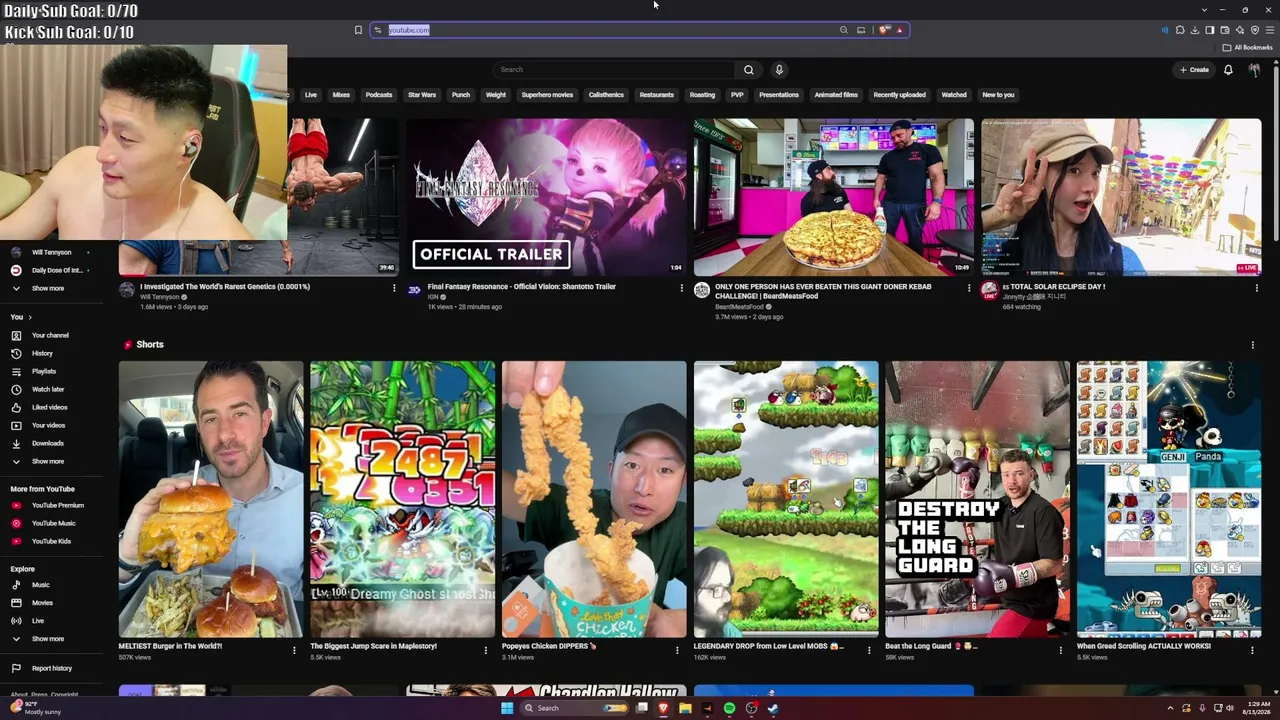The width and height of the screenshot is (1280, 720).
Task: Open options menu for Doner Kebab Challenge video
Action: click(969, 288)
